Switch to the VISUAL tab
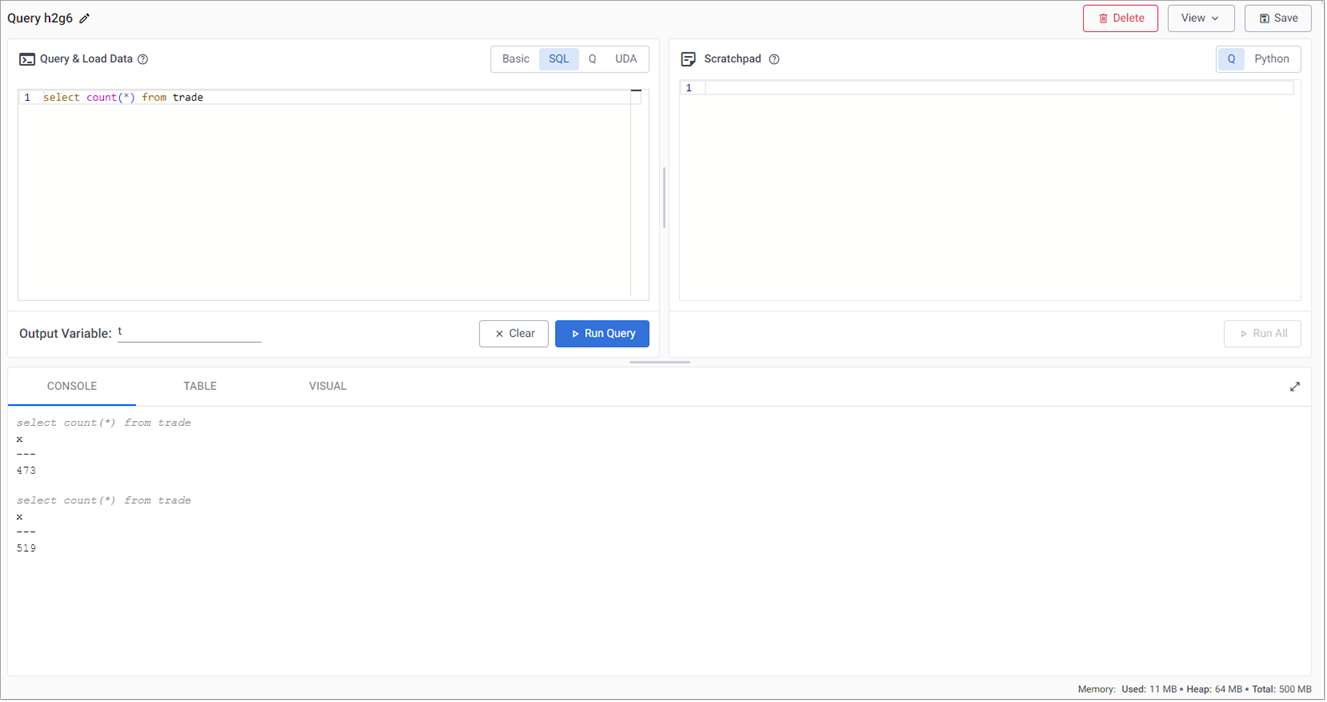Viewport: 1327px width, 702px height. click(x=328, y=386)
